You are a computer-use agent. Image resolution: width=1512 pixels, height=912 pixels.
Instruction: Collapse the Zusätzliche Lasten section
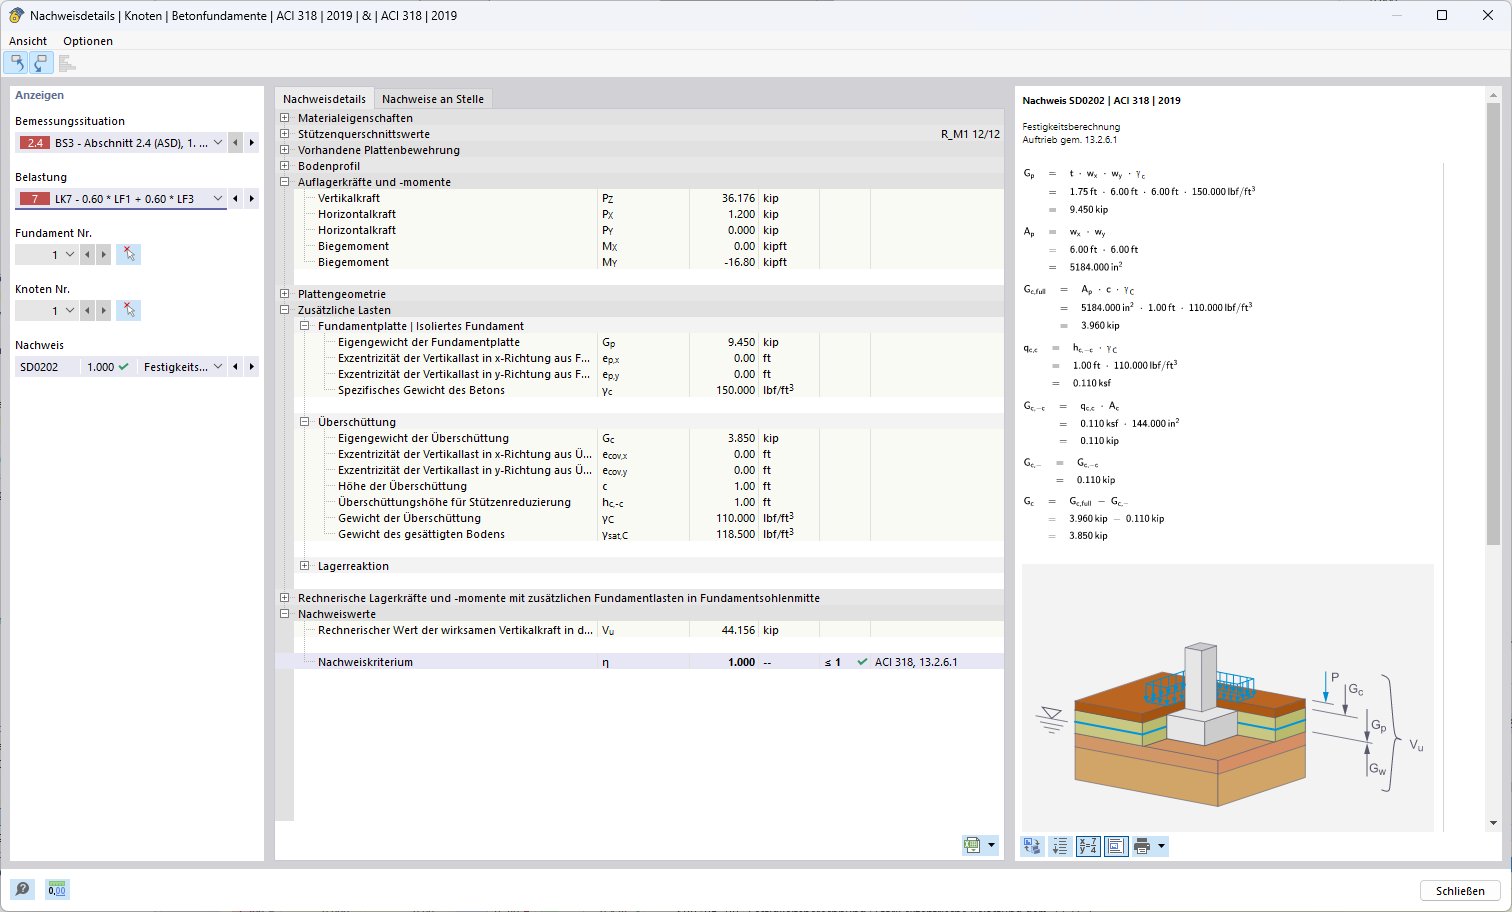click(284, 310)
